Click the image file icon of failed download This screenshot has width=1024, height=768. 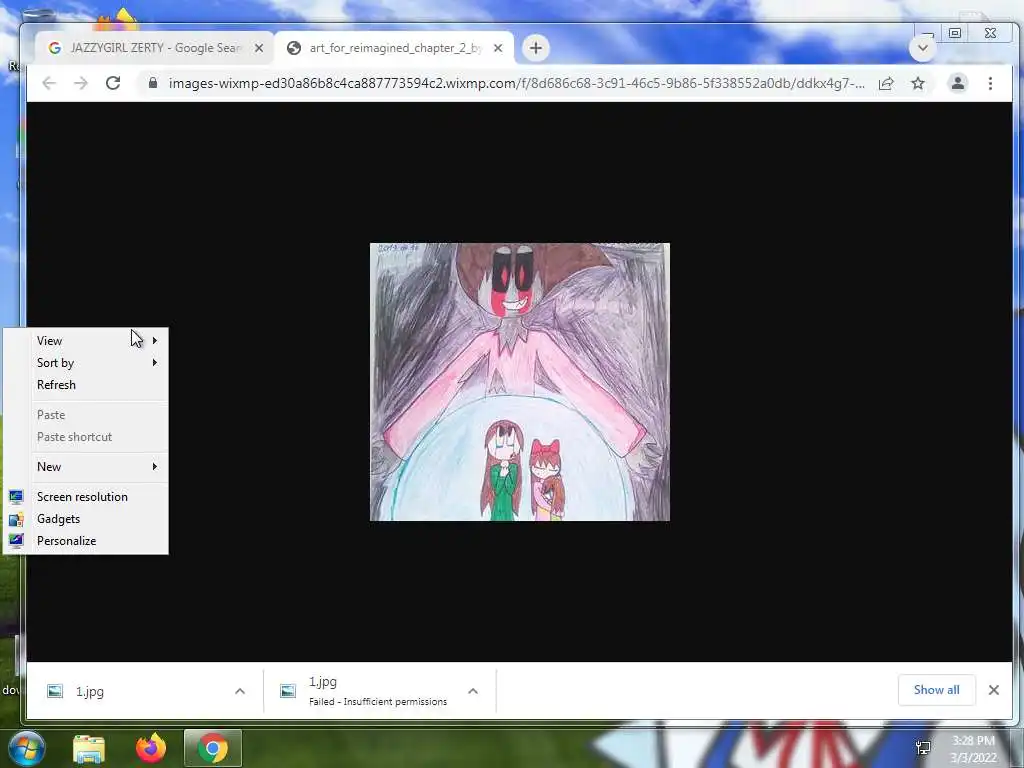click(288, 691)
